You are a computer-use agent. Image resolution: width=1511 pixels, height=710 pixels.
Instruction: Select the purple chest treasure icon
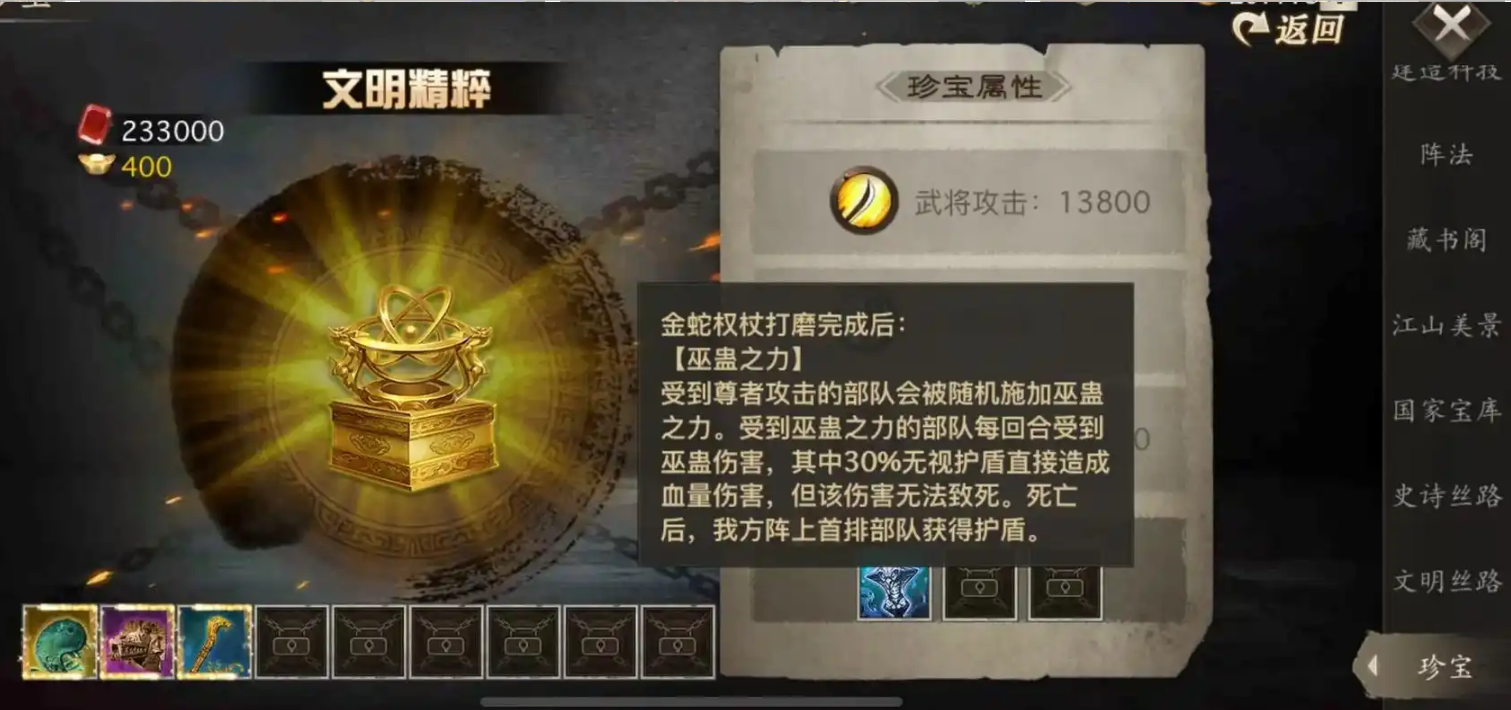click(x=137, y=642)
